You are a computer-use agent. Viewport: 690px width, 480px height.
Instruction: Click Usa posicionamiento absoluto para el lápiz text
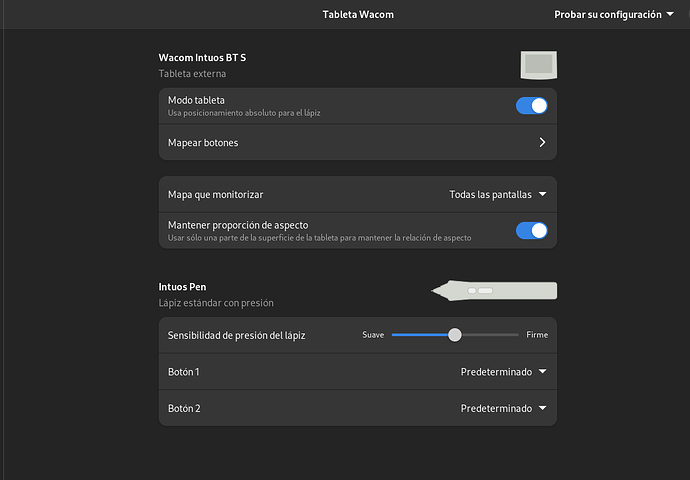(x=244, y=113)
